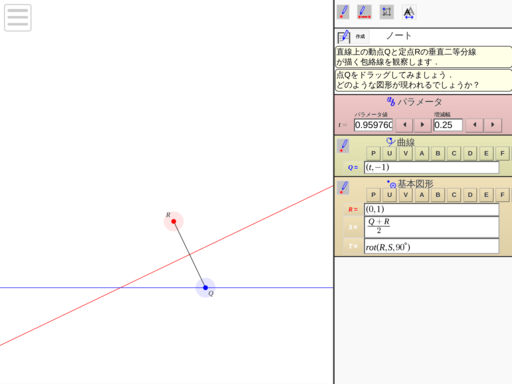Click the P button in the 基本図形 section
Viewport: 512px width, 384px height.
tap(373, 195)
